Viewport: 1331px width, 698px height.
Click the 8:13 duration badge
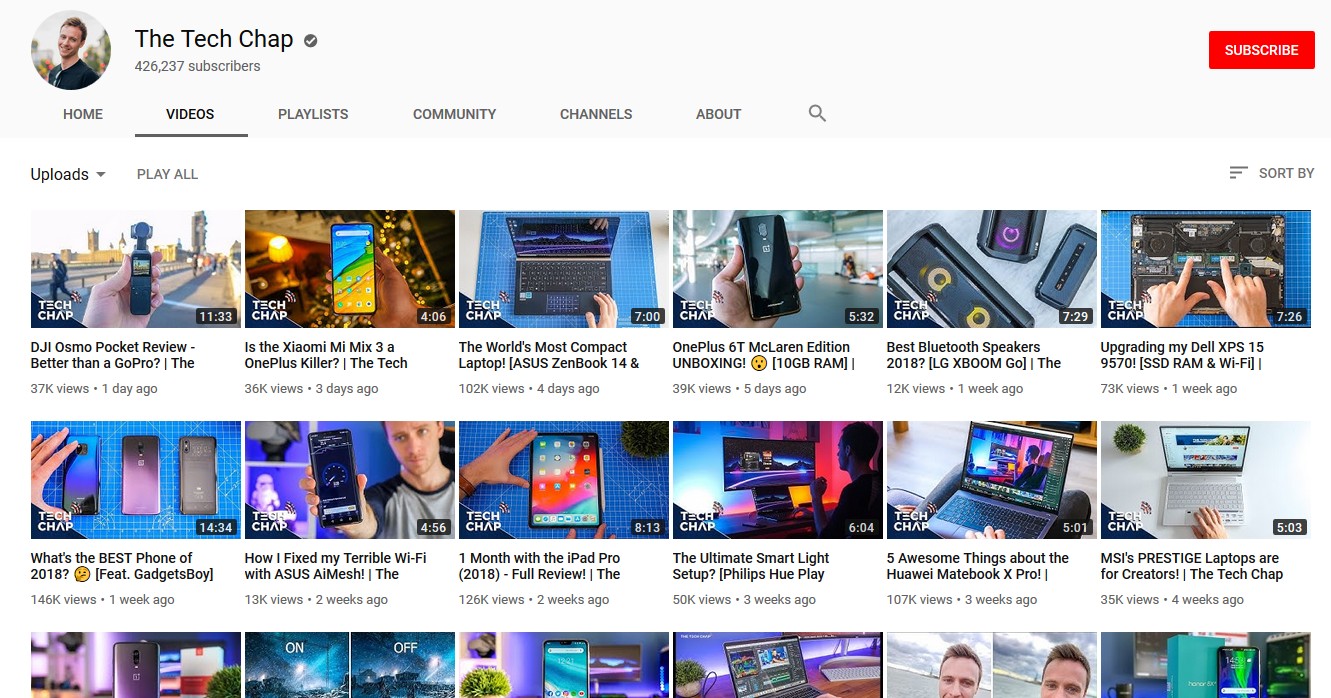tap(647, 528)
